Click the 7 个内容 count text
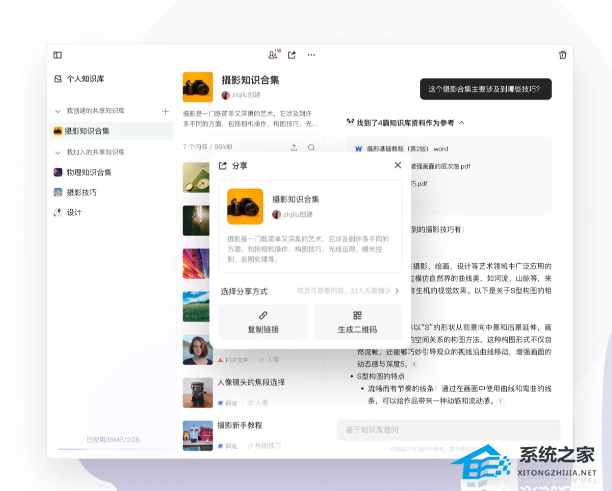612x491 pixels. click(208, 147)
